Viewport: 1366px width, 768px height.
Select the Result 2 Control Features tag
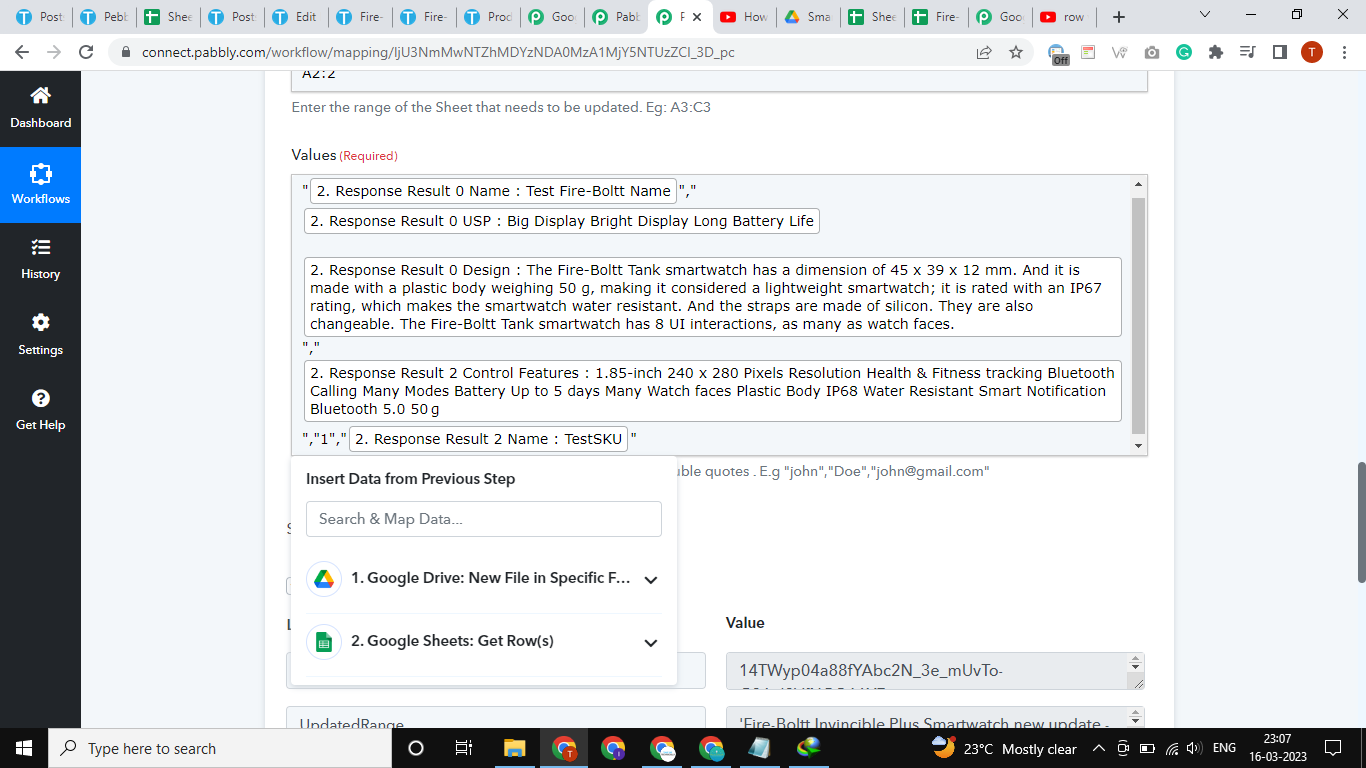713,391
